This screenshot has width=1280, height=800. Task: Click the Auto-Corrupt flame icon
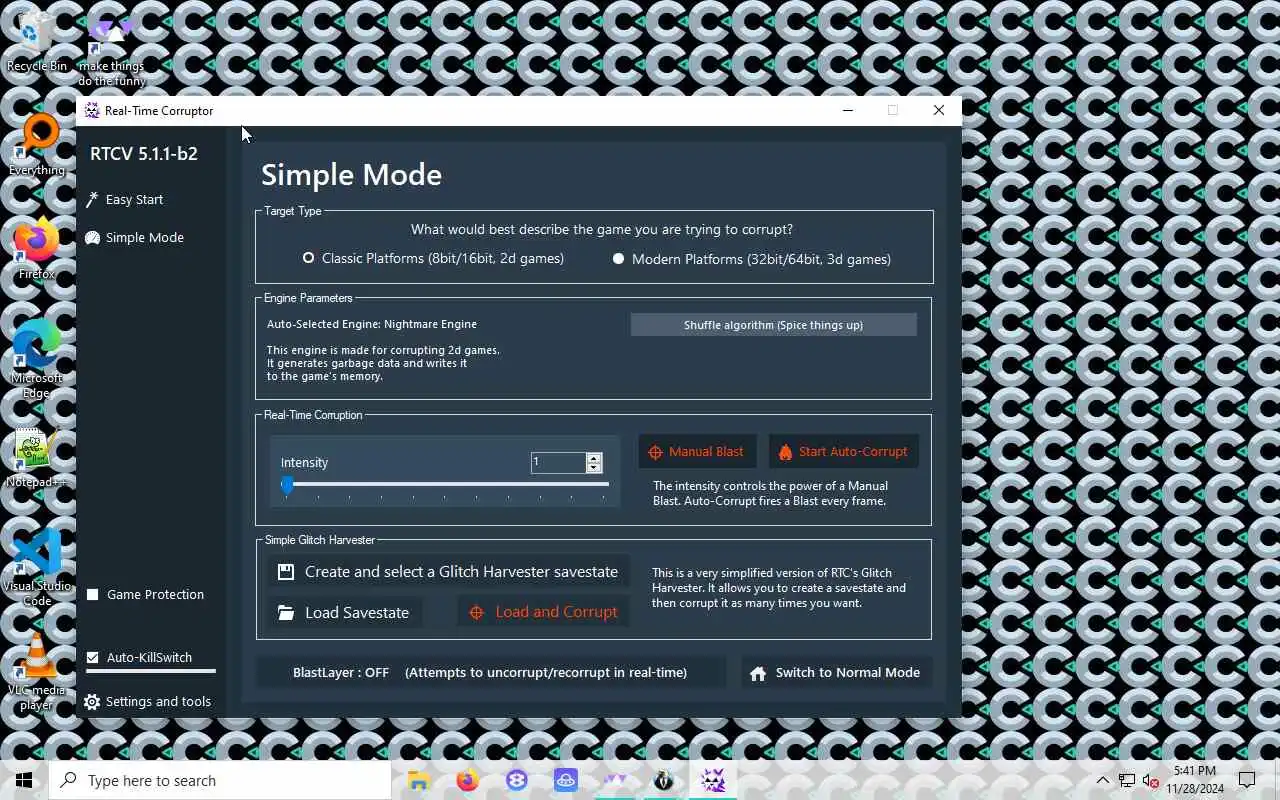coord(785,452)
